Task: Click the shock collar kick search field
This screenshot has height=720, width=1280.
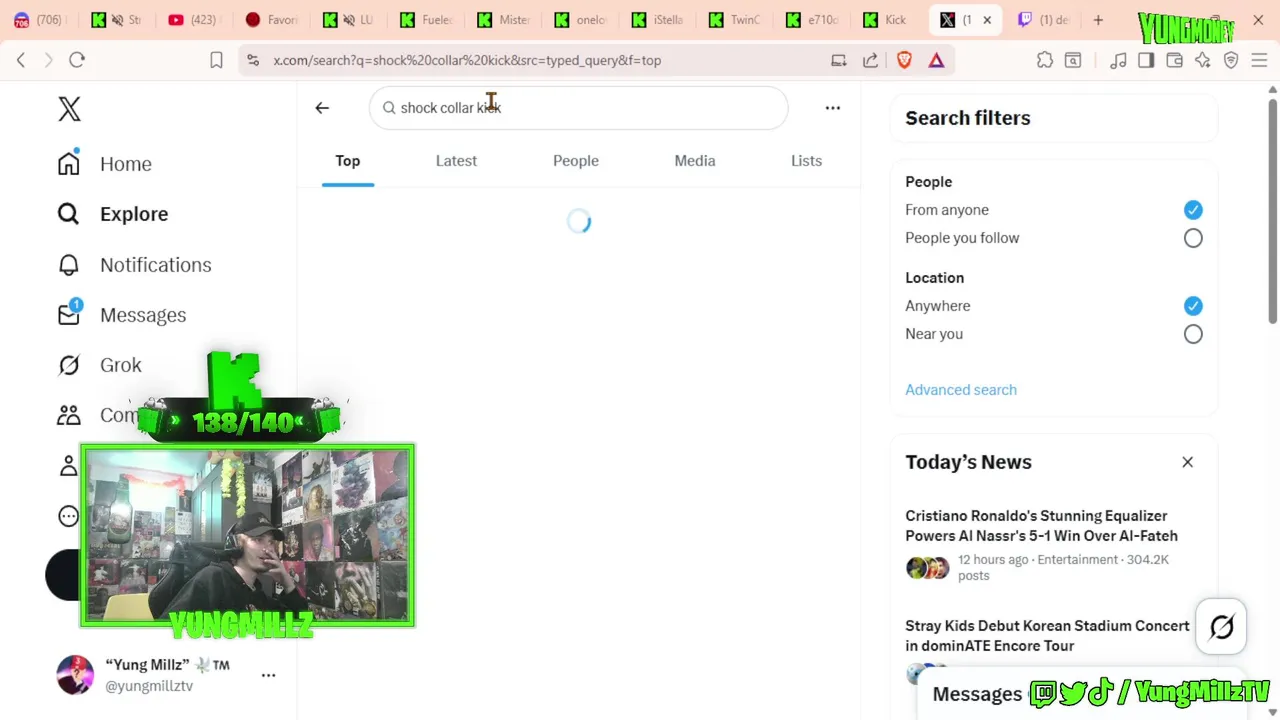Action: coord(578,108)
